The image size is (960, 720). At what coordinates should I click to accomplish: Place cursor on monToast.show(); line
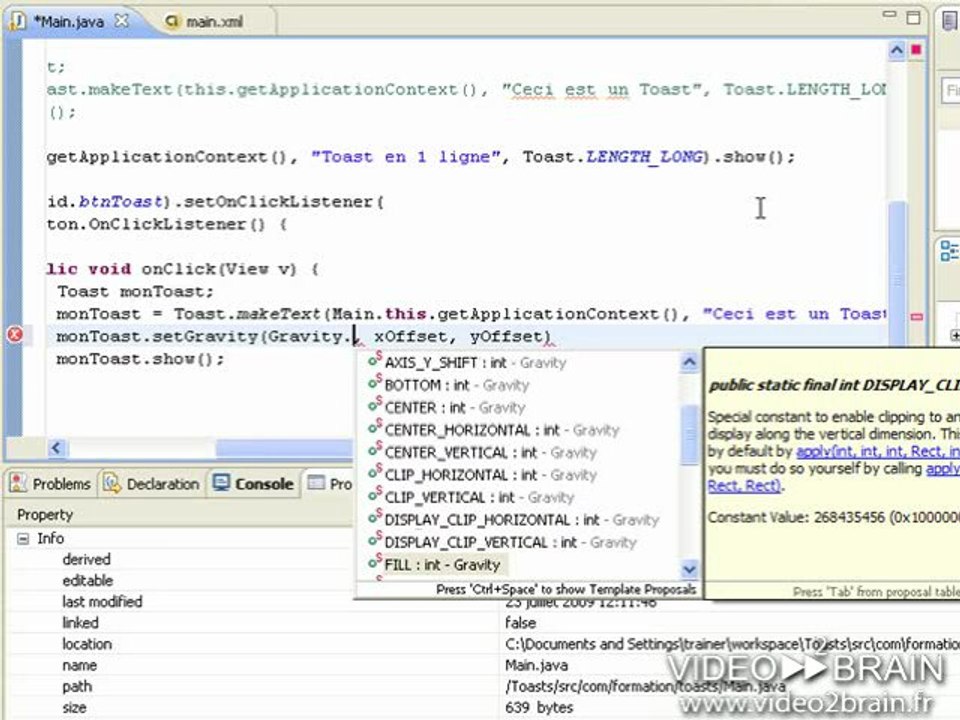tap(141, 359)
